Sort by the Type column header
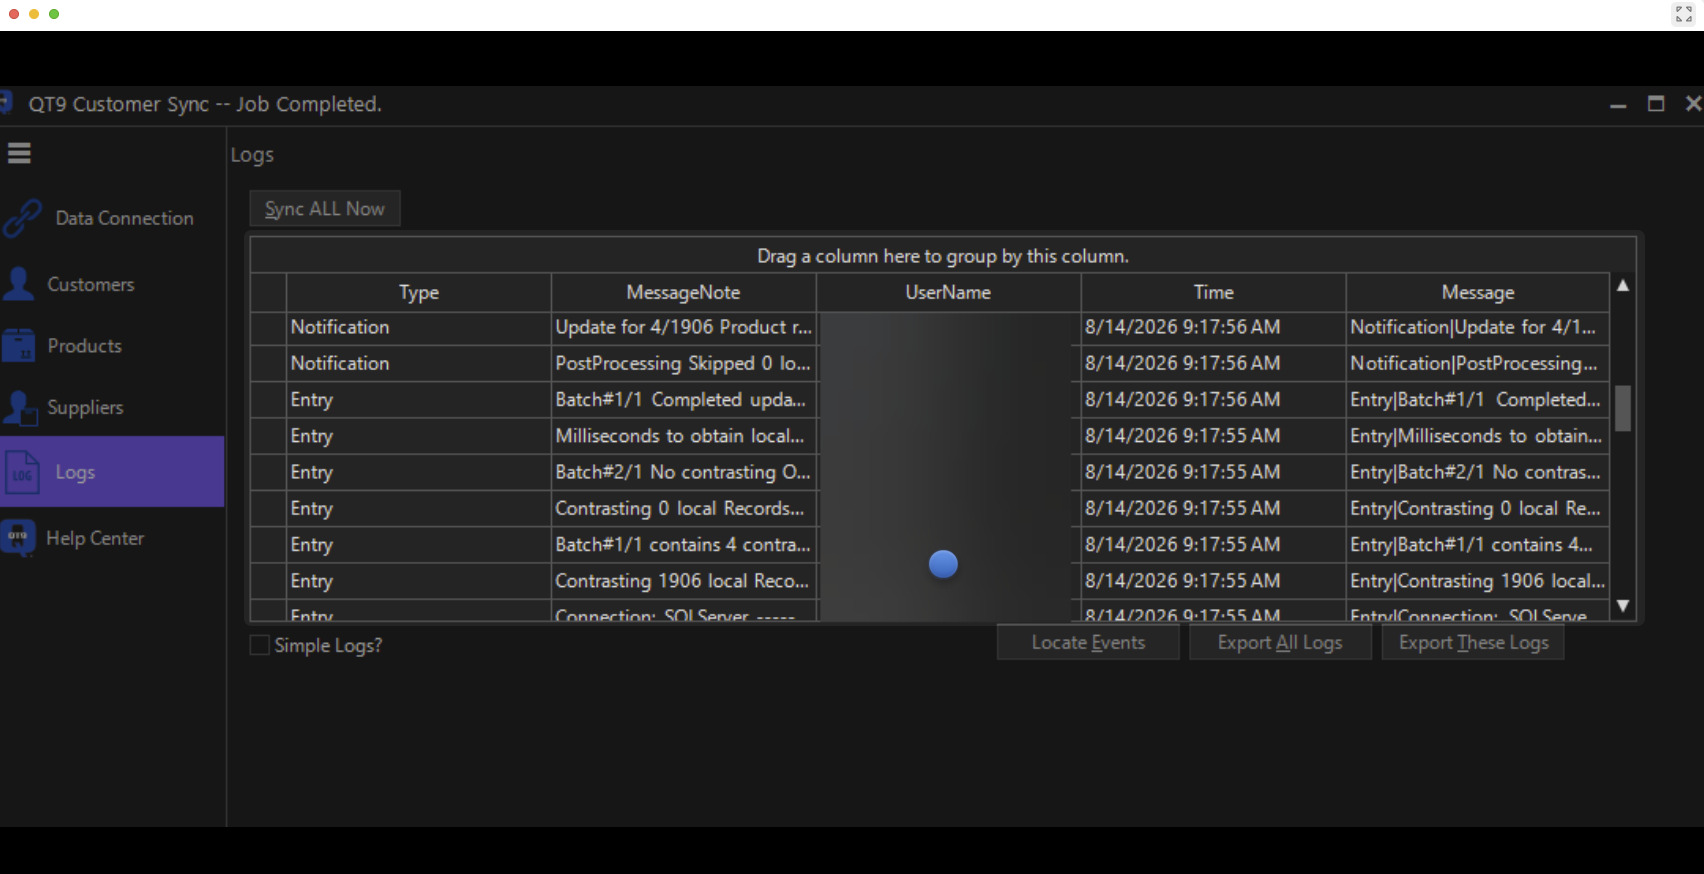1704x874 pixels. coord(418,292)
